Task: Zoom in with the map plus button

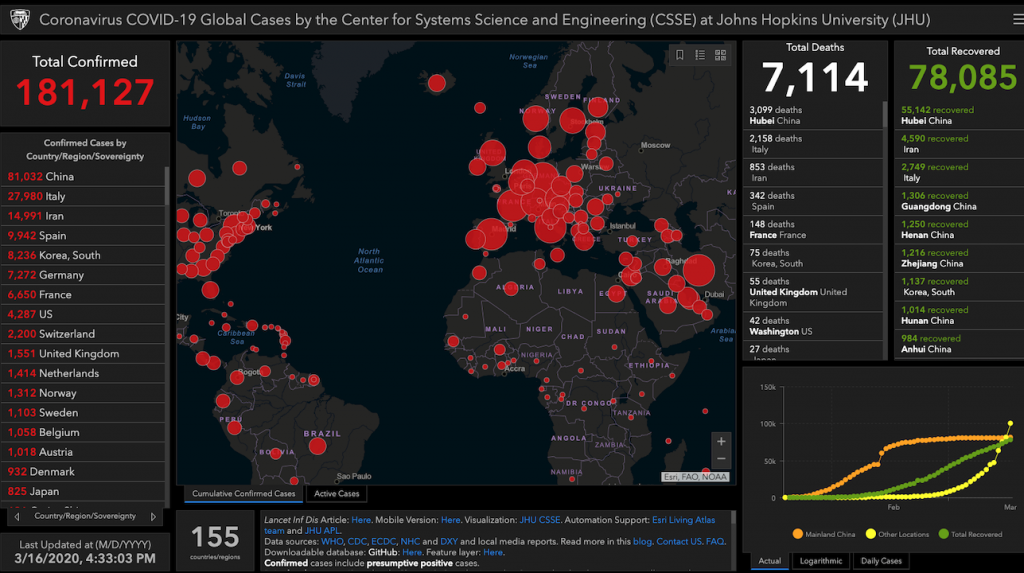Action: pyautogui.click(x=721, y=442)
